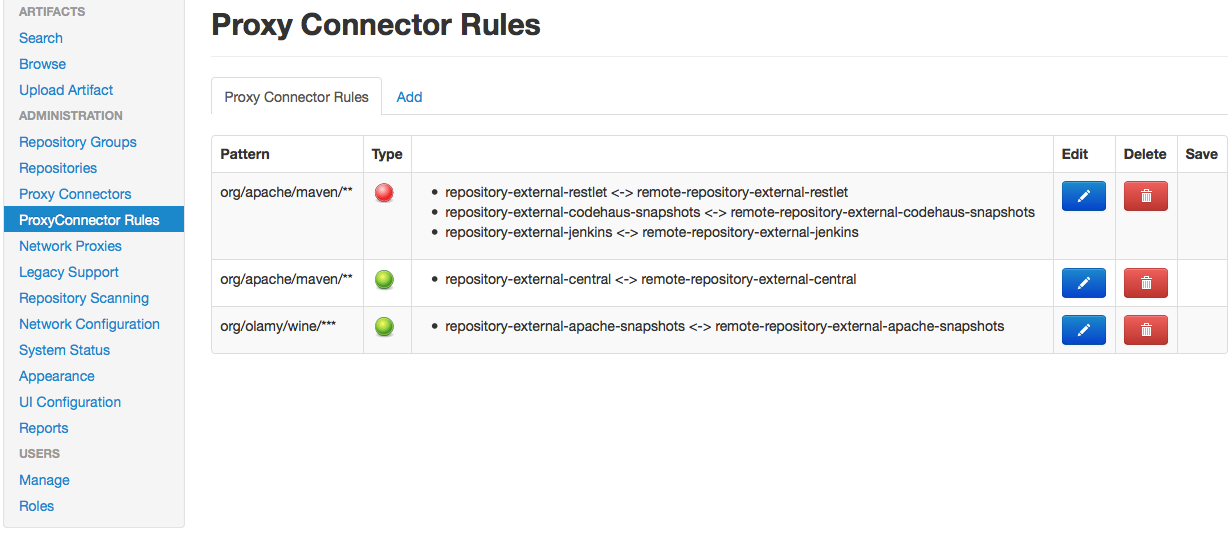Click red type indicator of first rule
This screenshot has width=1228, height=548.
coord(384,193)
